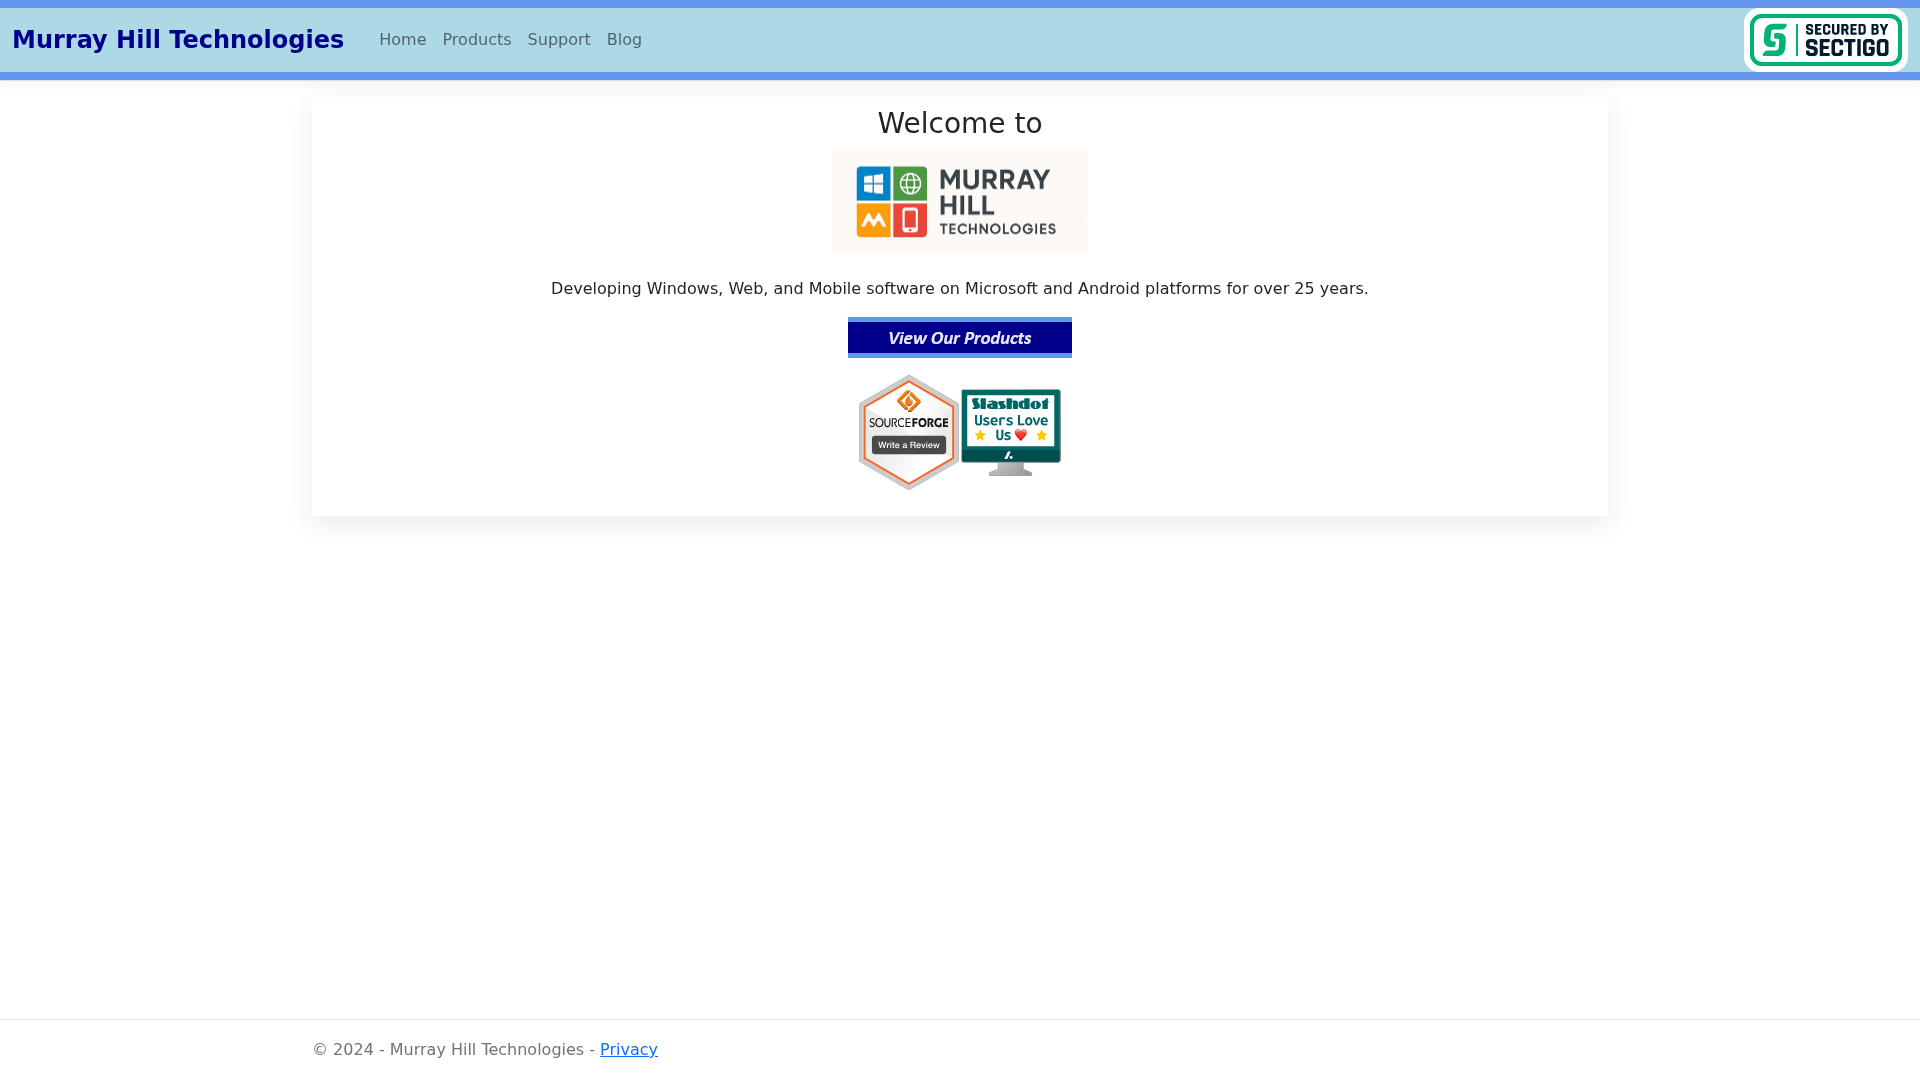The image size is (1920, 1080).
Task: Go to the Support page
Action: click(x=558, y=40)
